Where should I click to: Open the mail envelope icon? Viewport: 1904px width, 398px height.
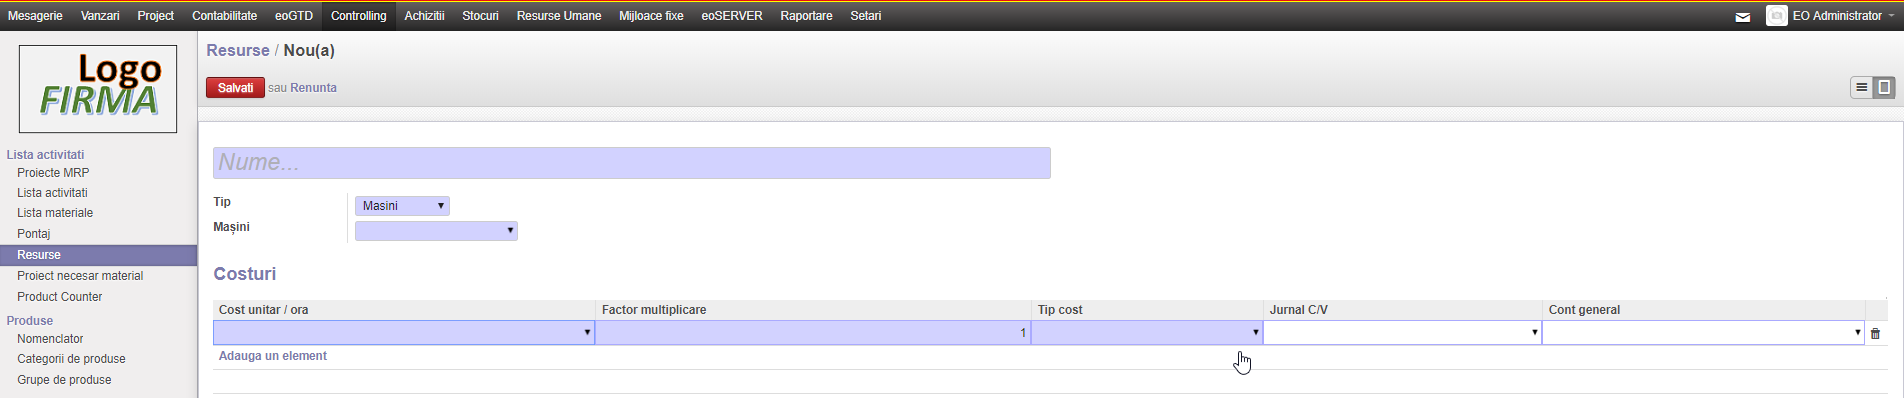pyautogui.click(x=1742, y=17)
